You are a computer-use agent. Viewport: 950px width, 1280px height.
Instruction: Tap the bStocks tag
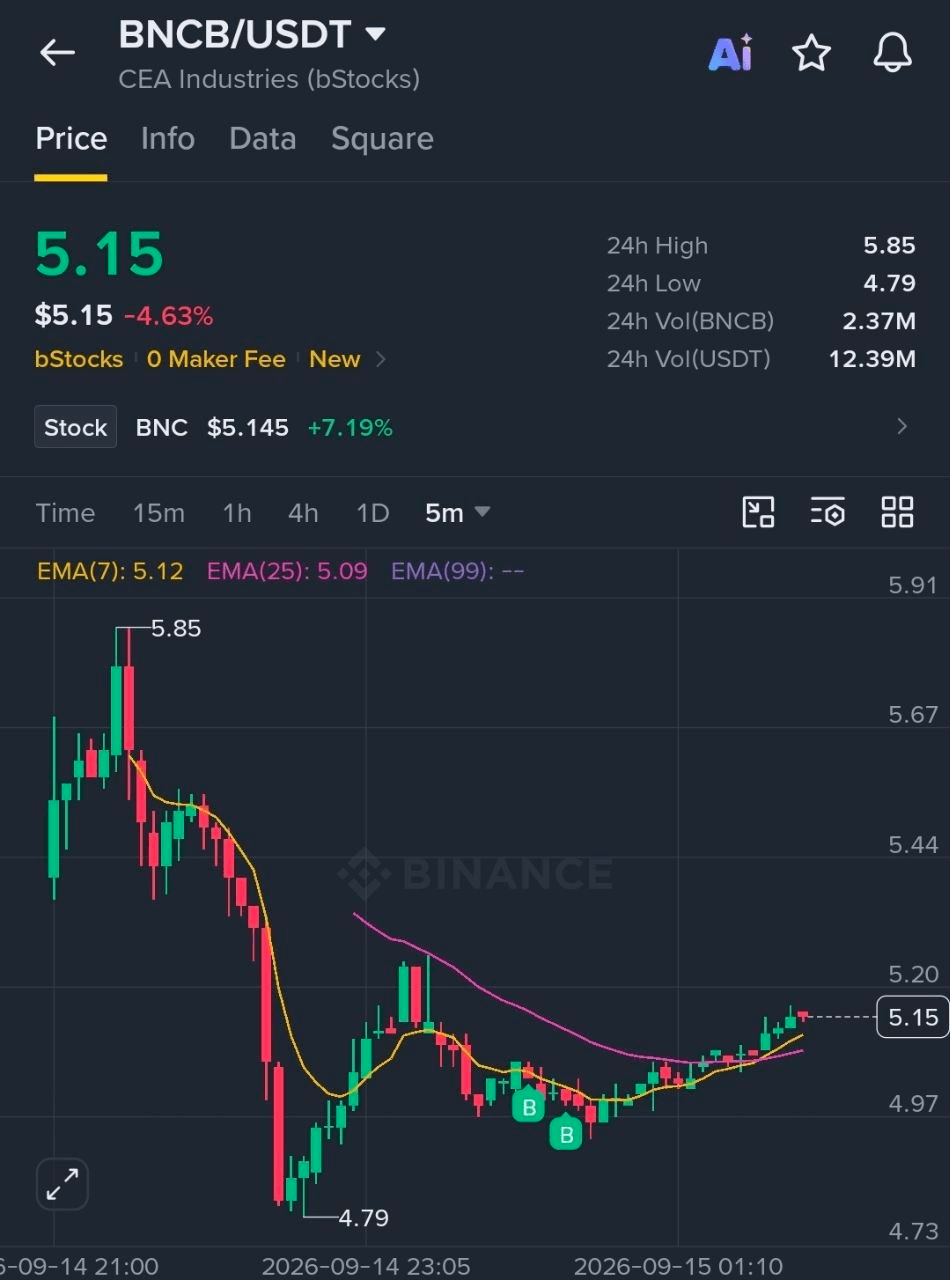(79, 359)
